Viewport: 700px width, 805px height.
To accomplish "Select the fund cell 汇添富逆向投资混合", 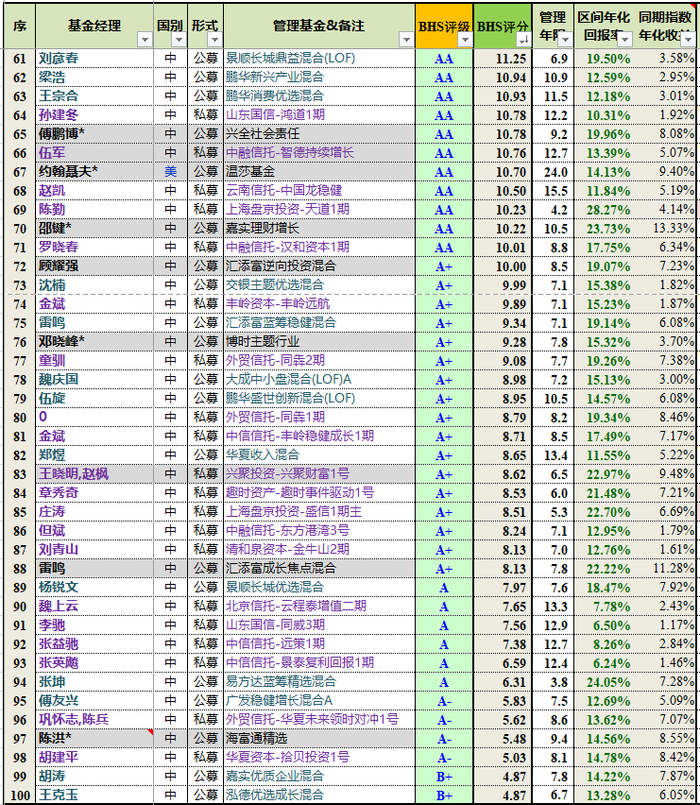I will point(319,266).
